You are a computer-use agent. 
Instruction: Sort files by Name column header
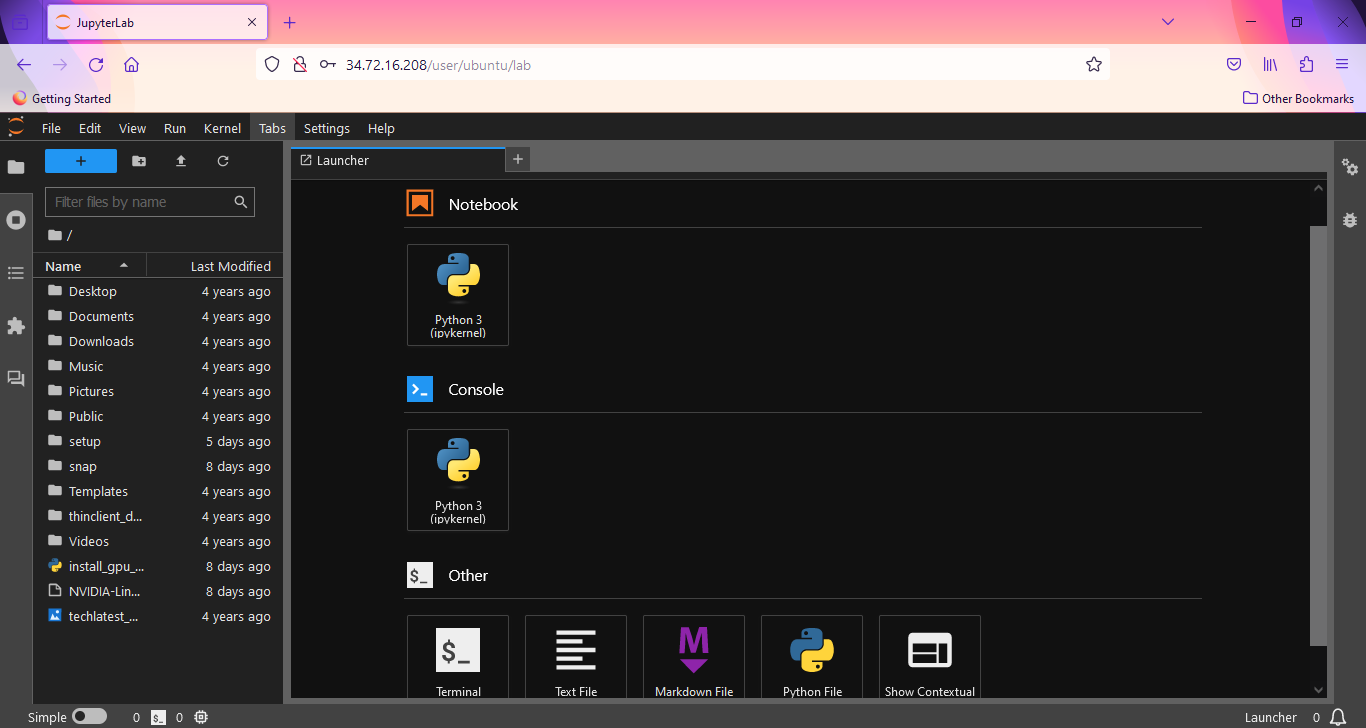pyautogui.click(x=90, y=266)
